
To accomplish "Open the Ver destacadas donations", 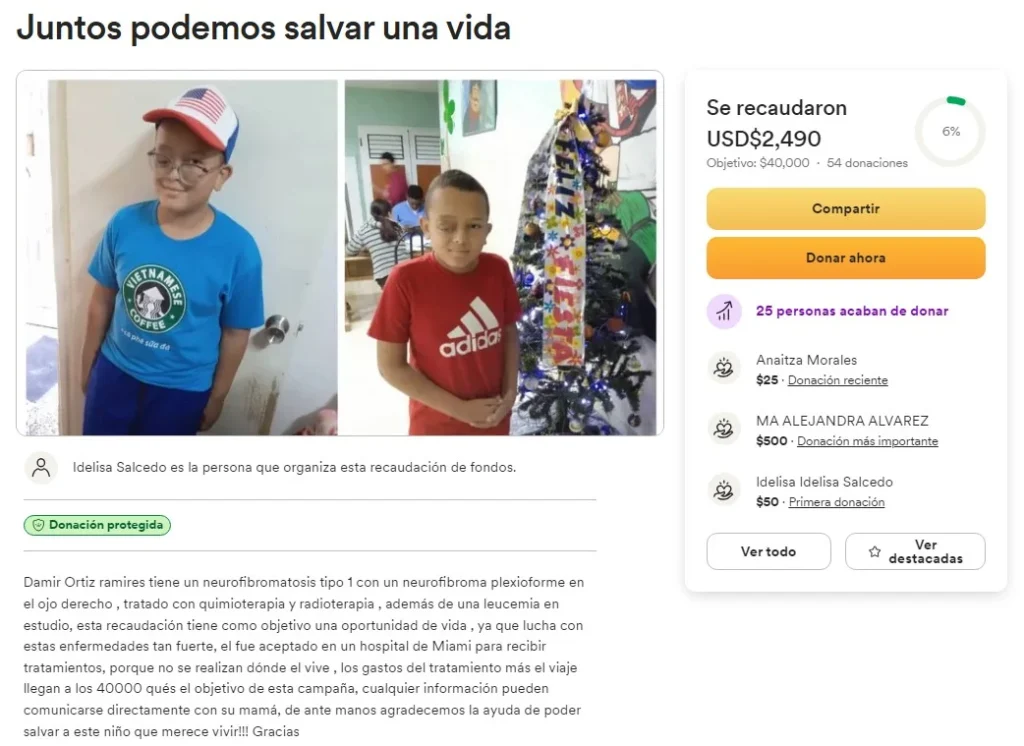I will [x=915, y=551].
